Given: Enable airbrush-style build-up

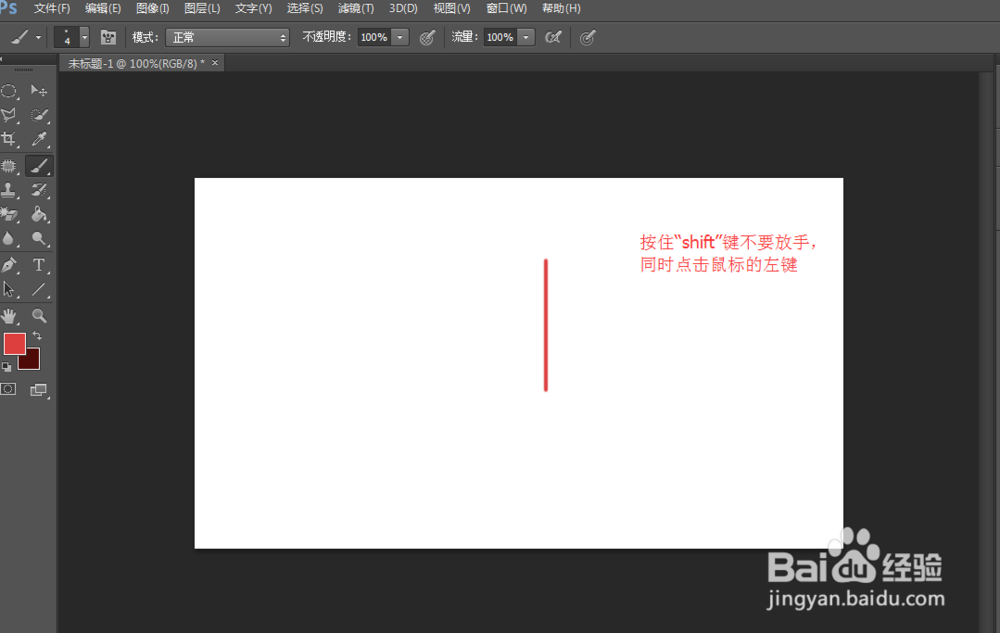Looking at the screenshot, I should [x=553, y=38].
